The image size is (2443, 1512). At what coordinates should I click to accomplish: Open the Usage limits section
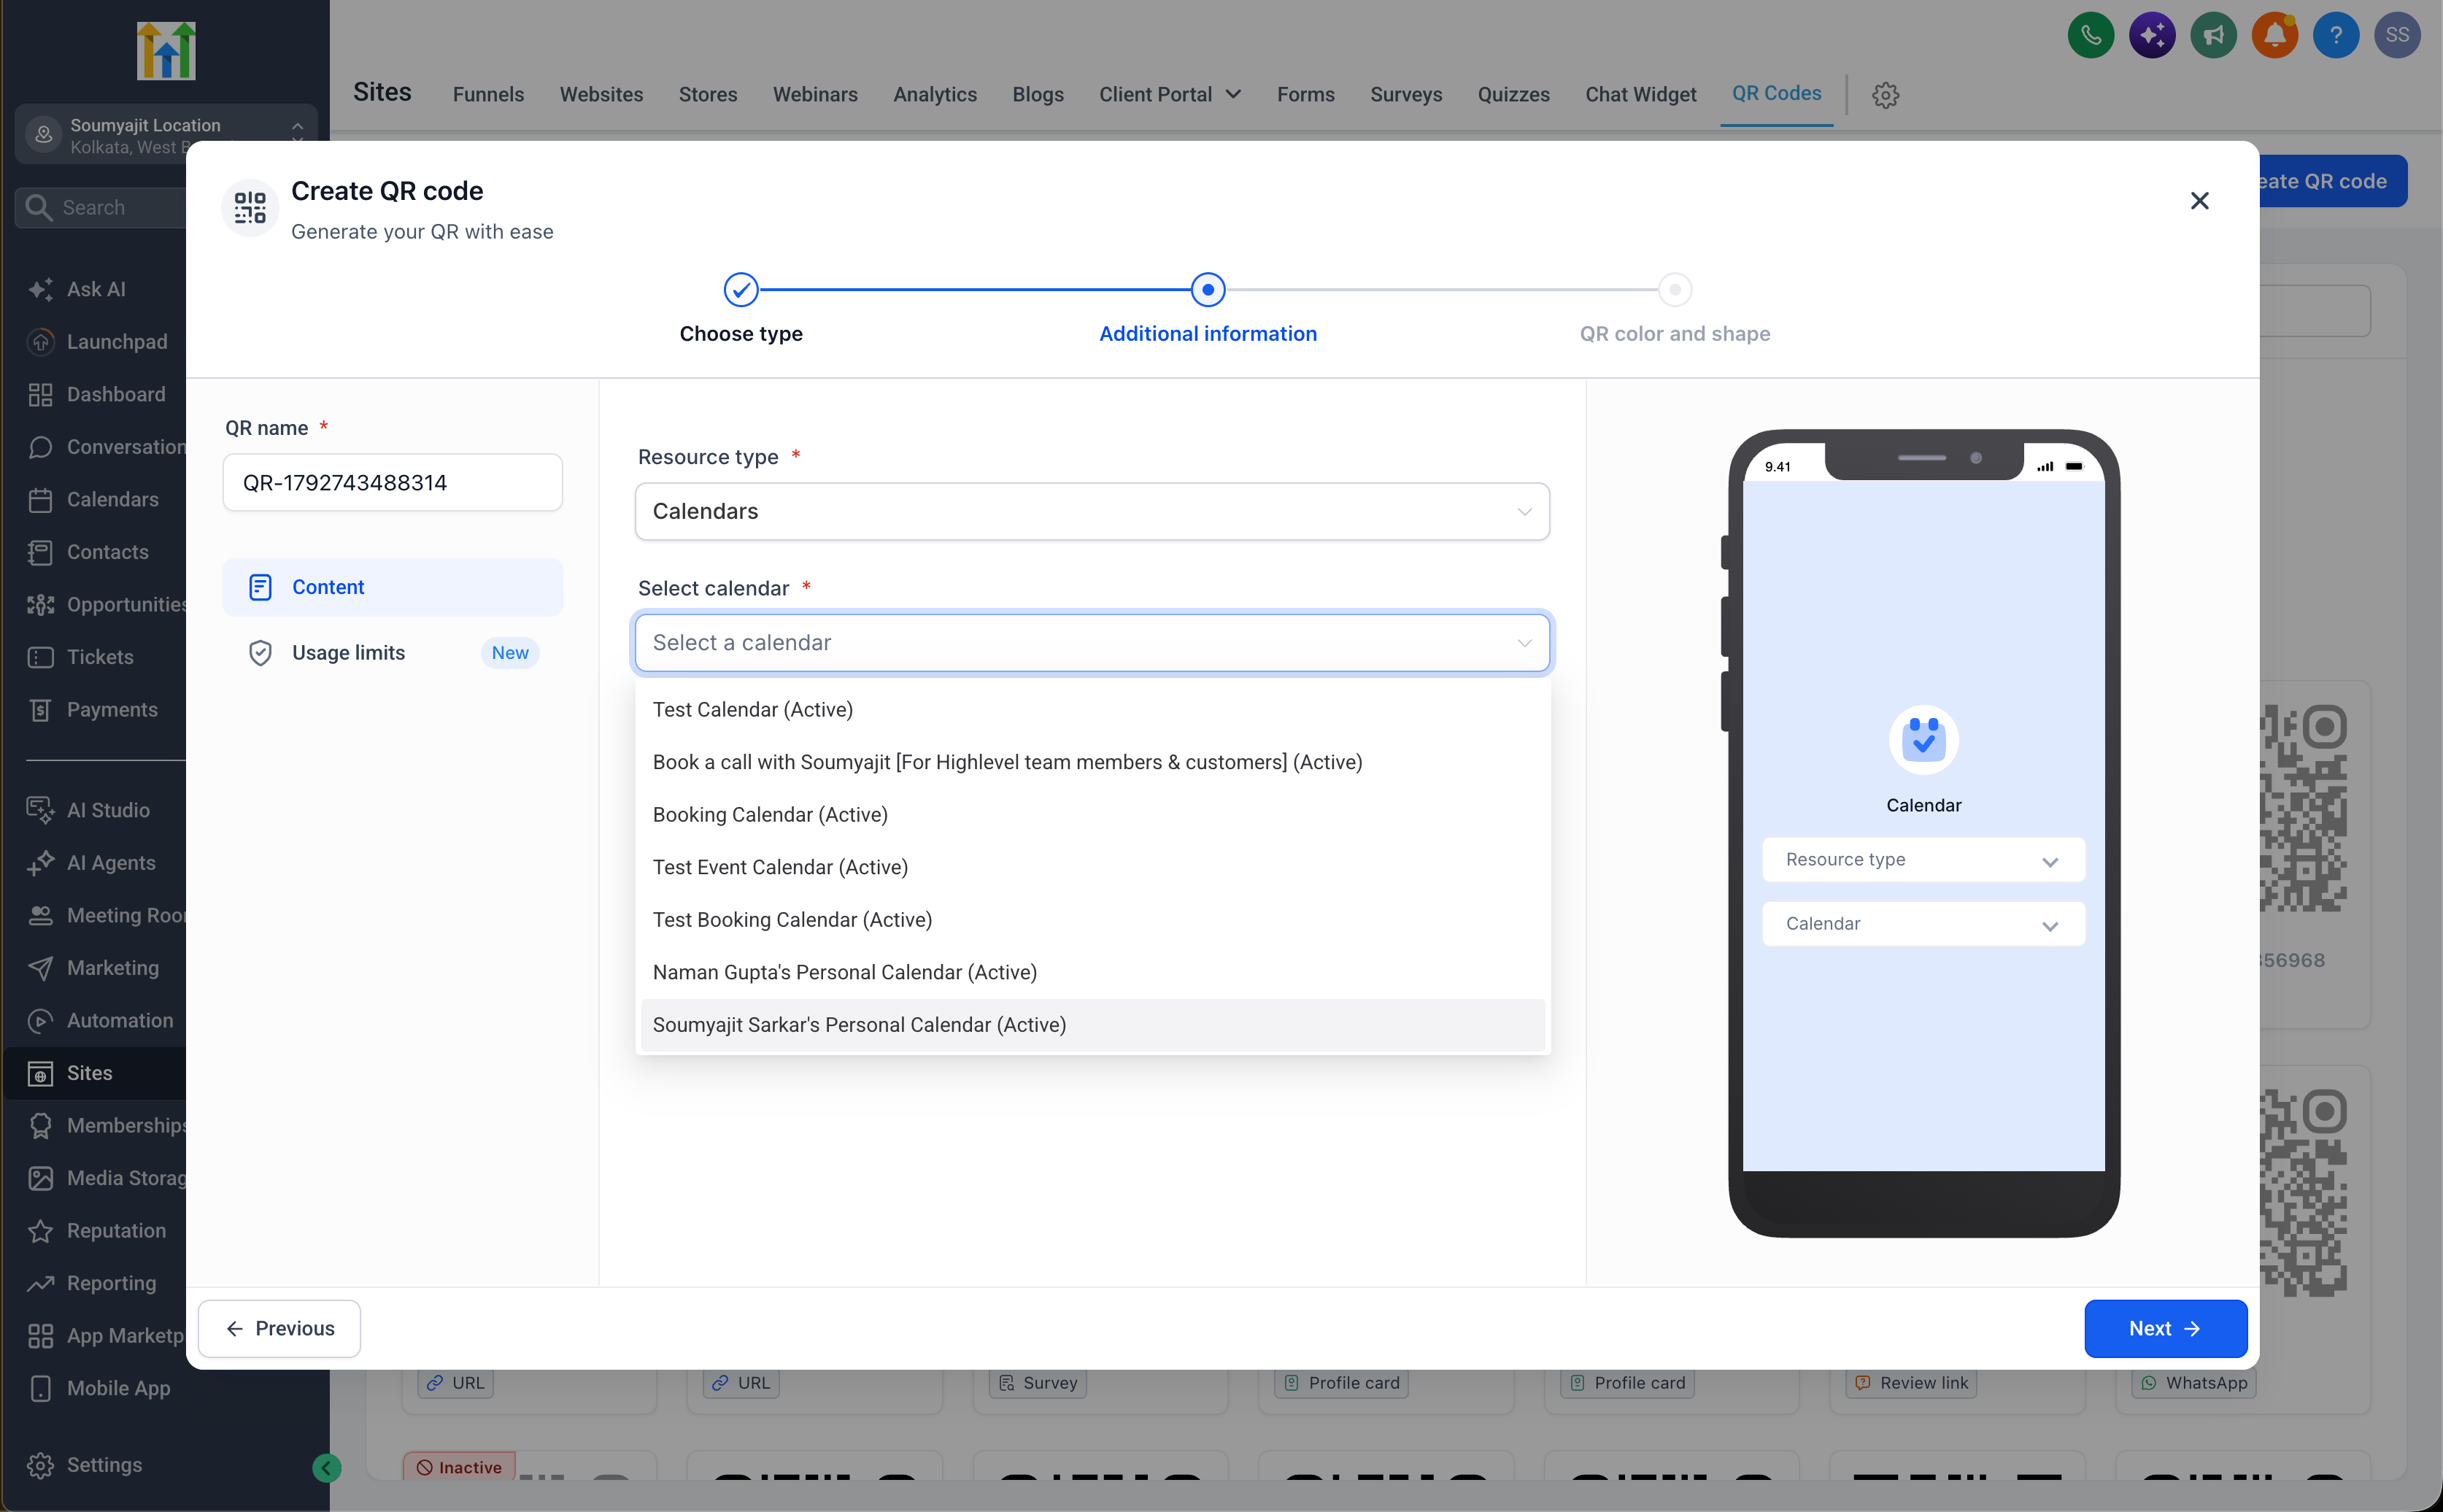(x=392, y=653)
